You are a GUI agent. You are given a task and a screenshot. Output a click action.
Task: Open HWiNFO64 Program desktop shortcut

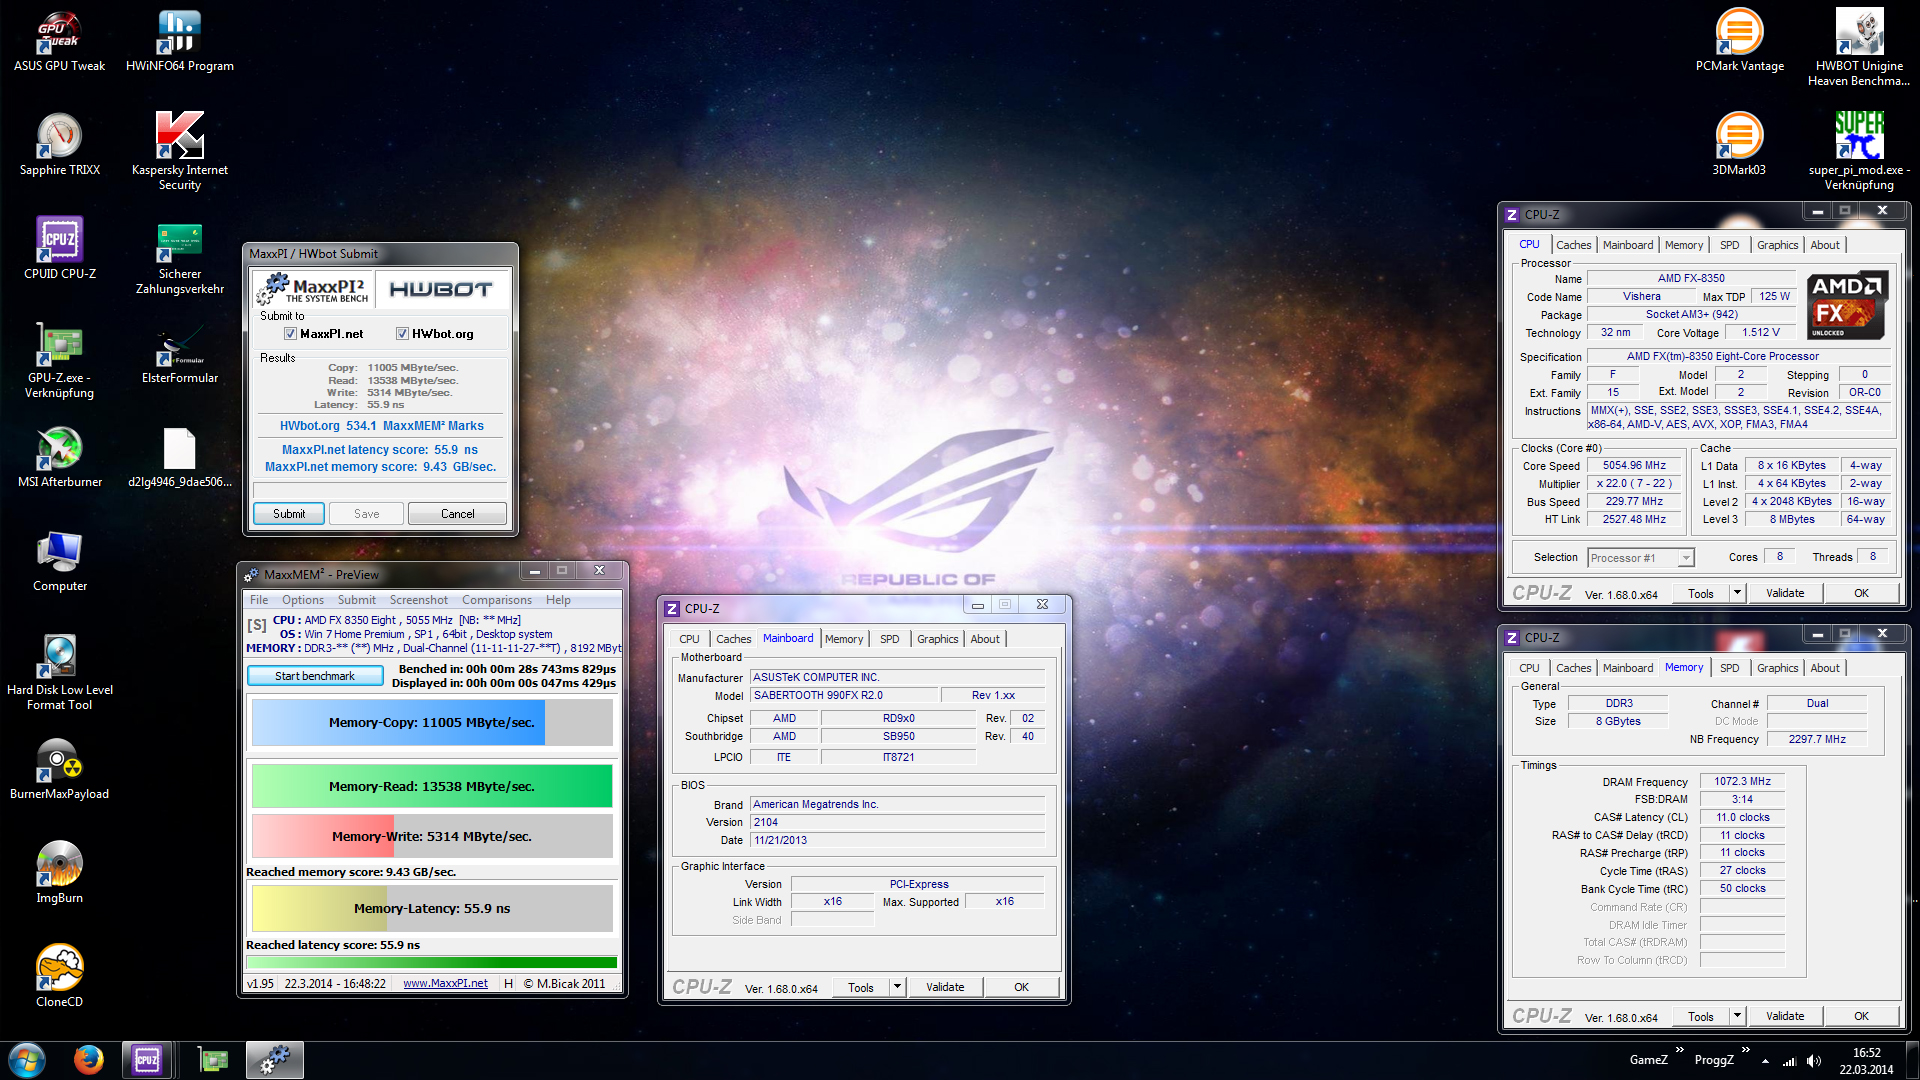coord(180,42)
